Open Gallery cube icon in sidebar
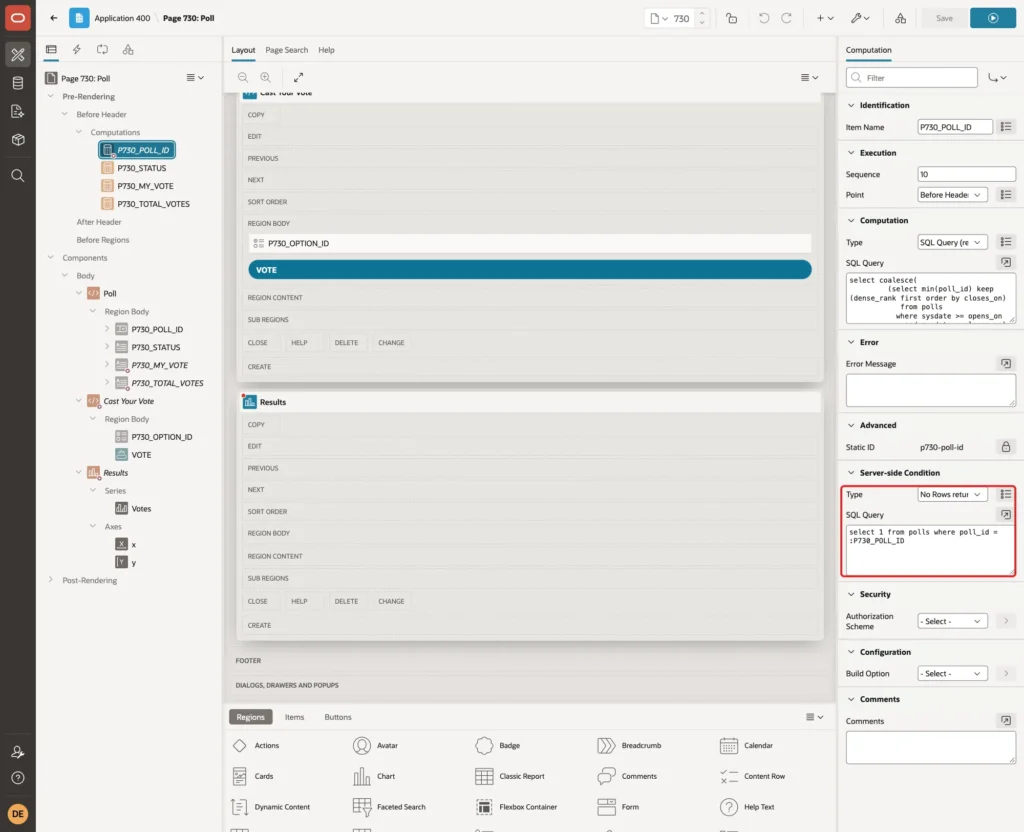This screenshot has height=832, width=1024. point(18,139)
